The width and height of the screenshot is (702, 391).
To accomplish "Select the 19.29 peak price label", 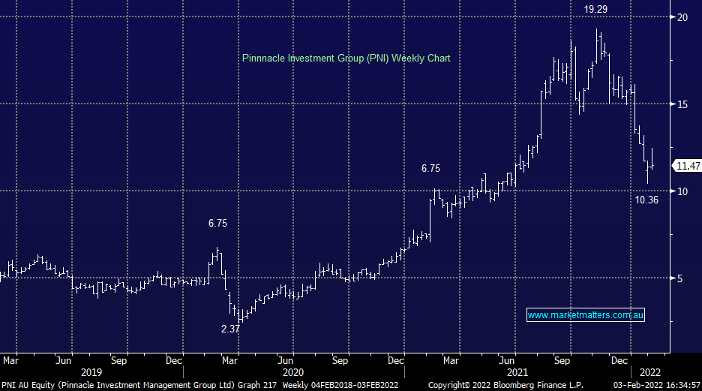I will 595,9.
